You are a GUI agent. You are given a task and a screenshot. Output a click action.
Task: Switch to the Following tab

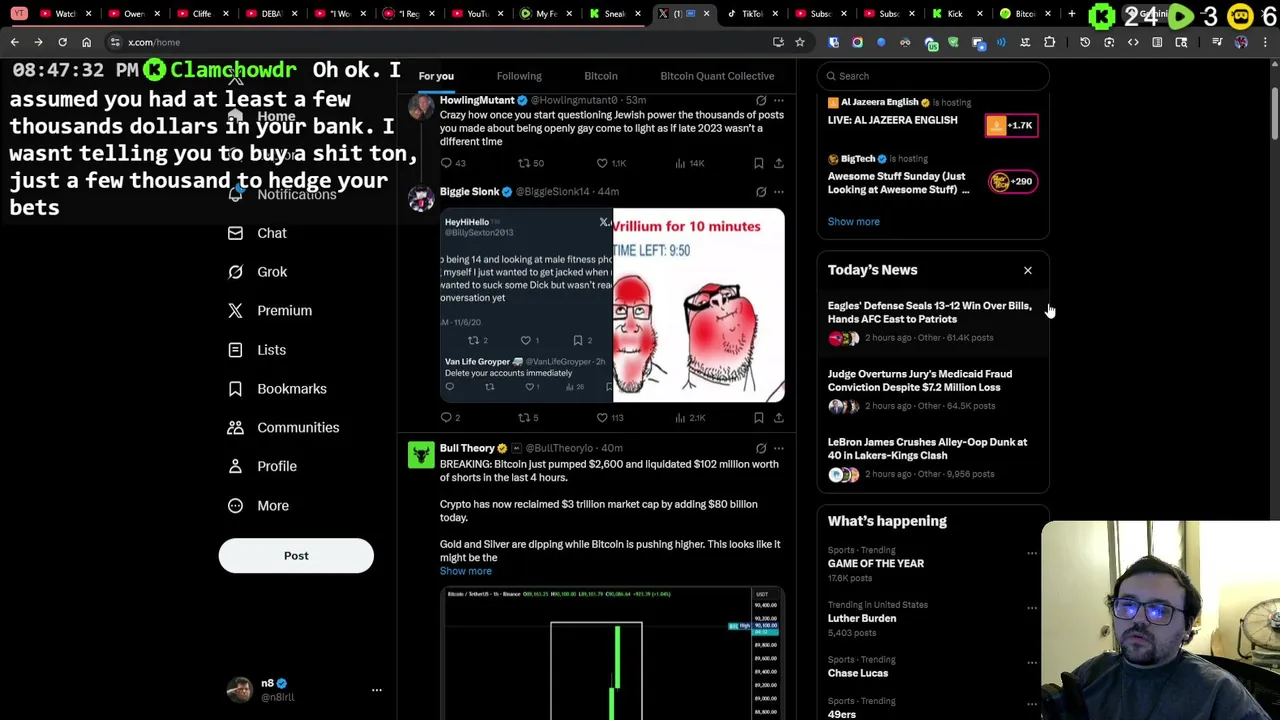(x=519, y=76)
